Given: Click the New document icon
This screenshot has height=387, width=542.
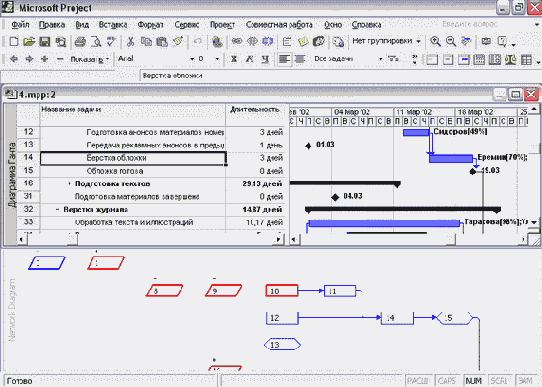Looking at the screenshot, I should [14, 42].
